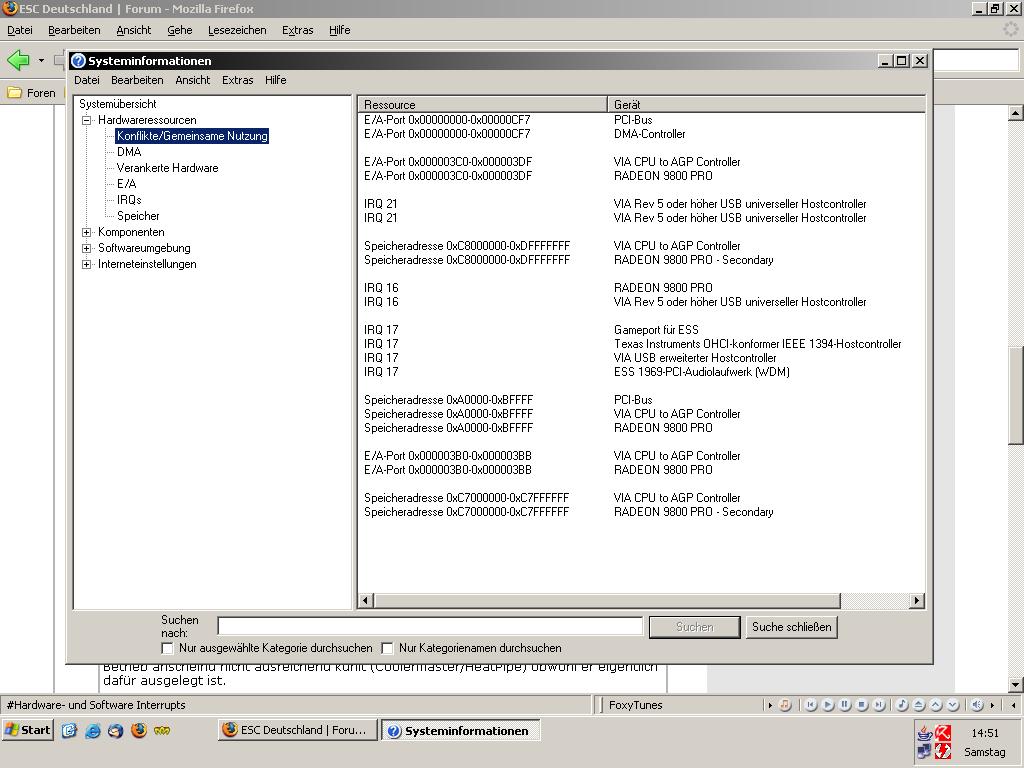The image size is (1024, 768).
Task: Open Datei menu in Systeminformationen
Action: (87, 80)
